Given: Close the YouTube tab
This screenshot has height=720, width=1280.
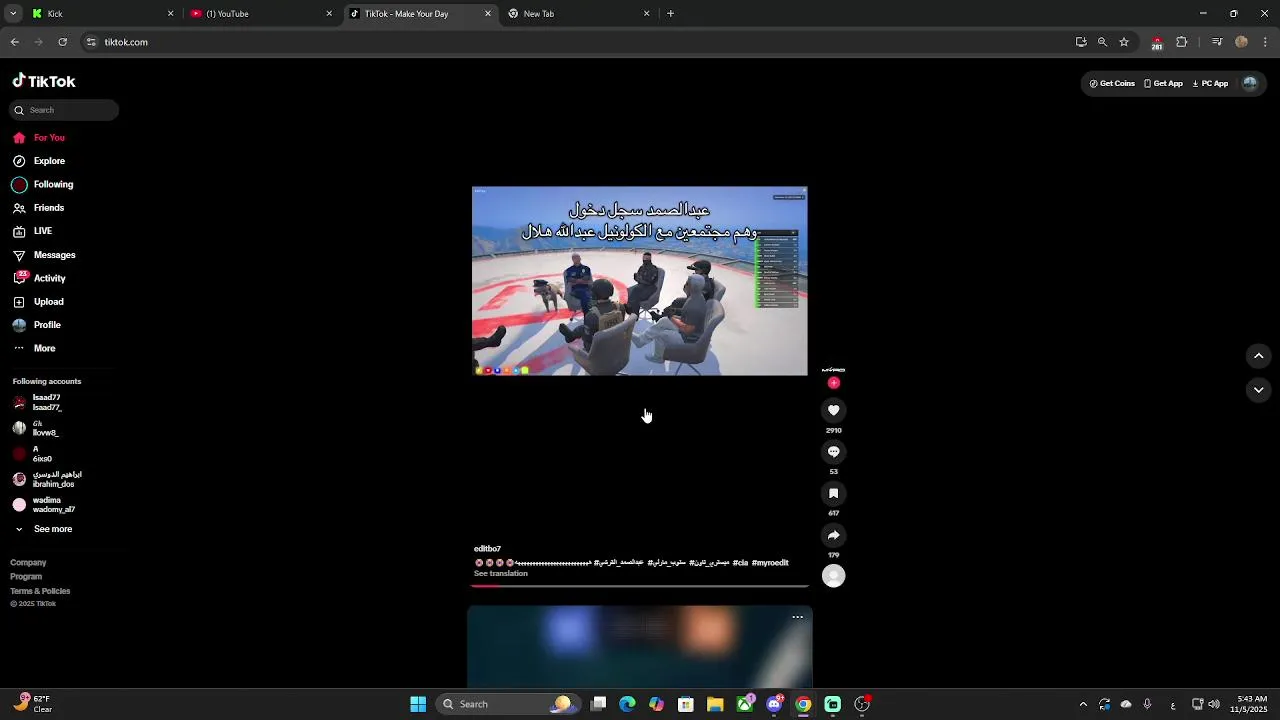Looking at the screenshot, I should [329, 14].
